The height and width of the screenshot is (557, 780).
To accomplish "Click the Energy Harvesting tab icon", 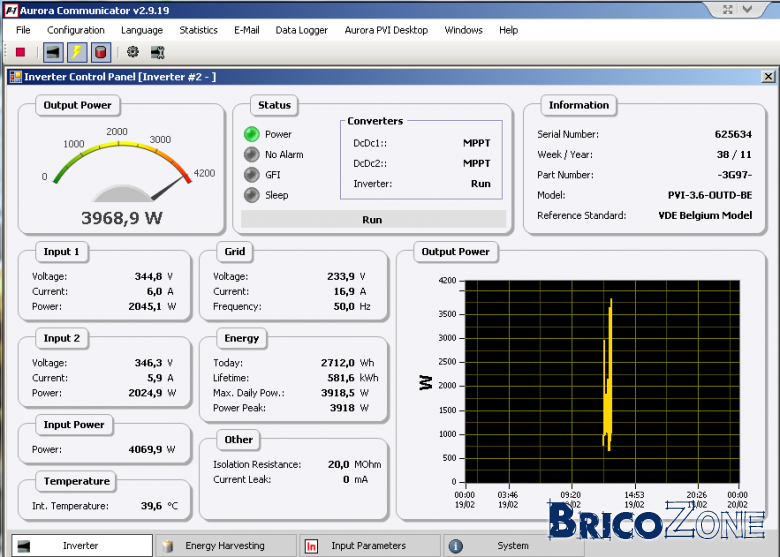I will click(x=168, y=546).
